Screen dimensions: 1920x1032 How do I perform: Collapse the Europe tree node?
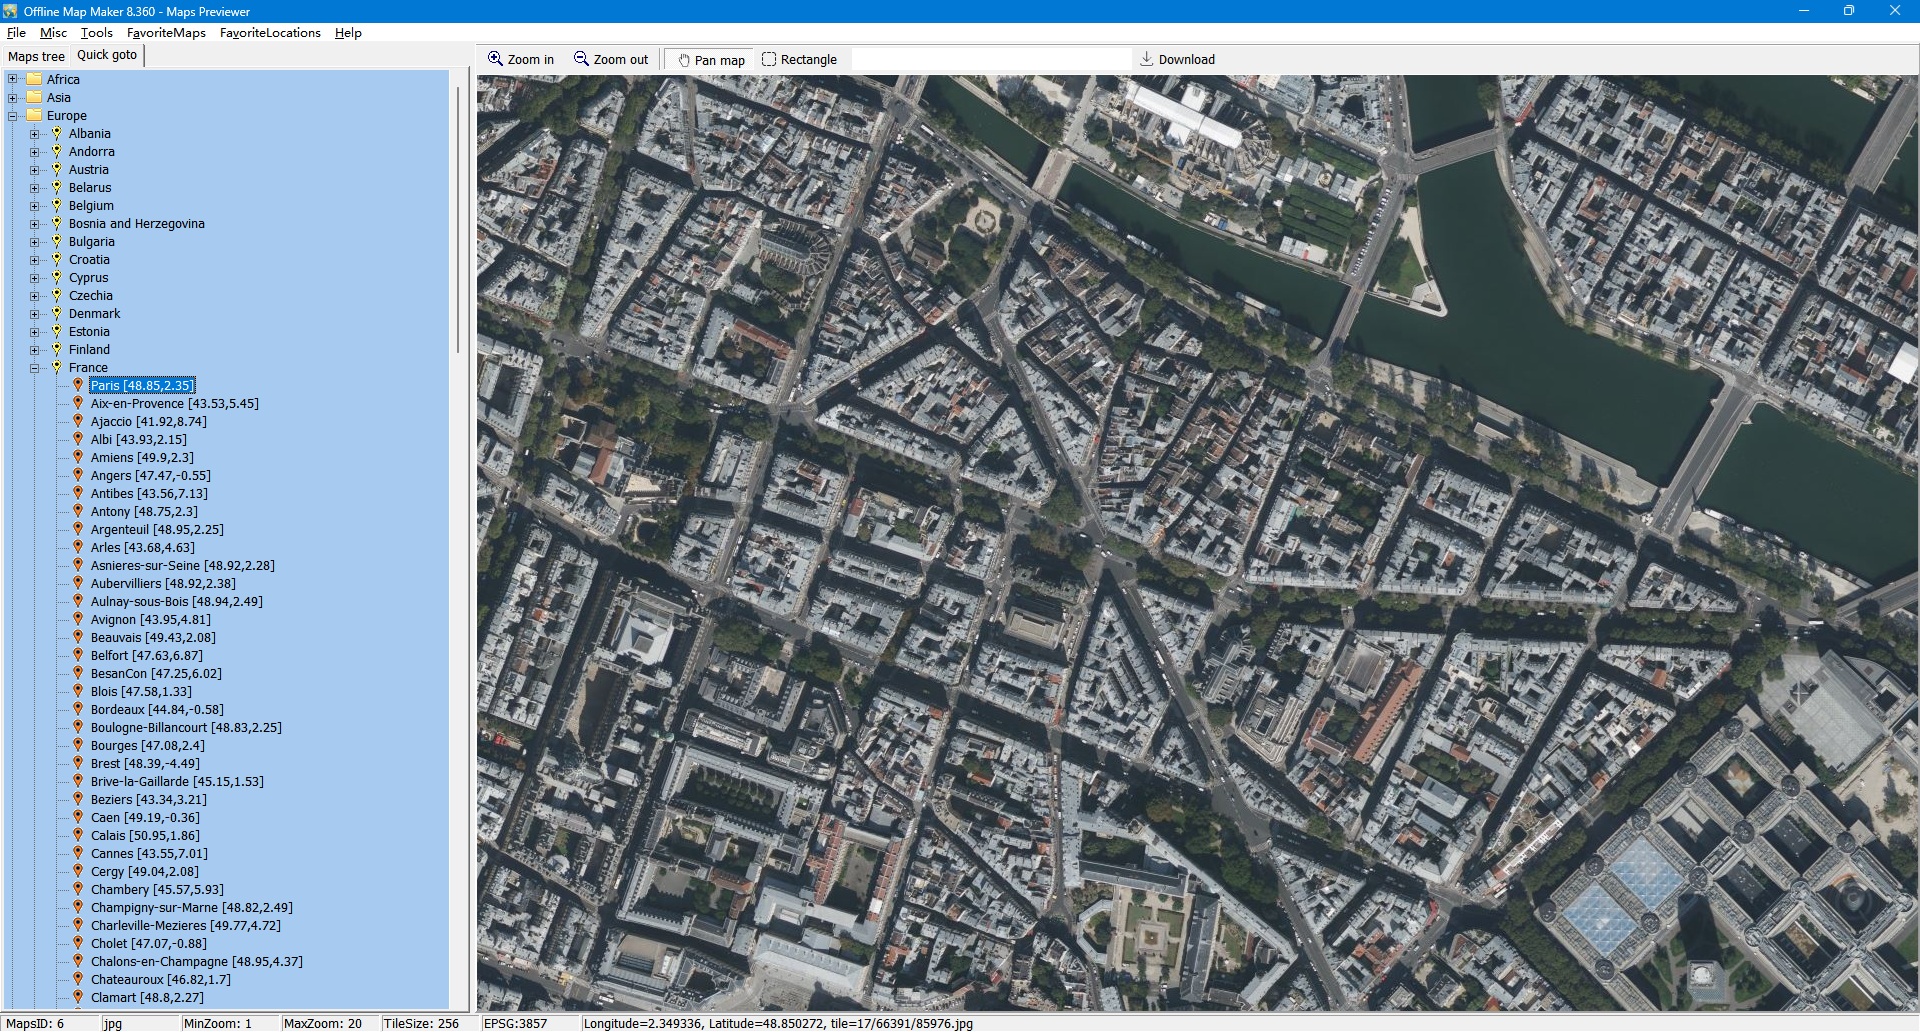pos(13,115)
